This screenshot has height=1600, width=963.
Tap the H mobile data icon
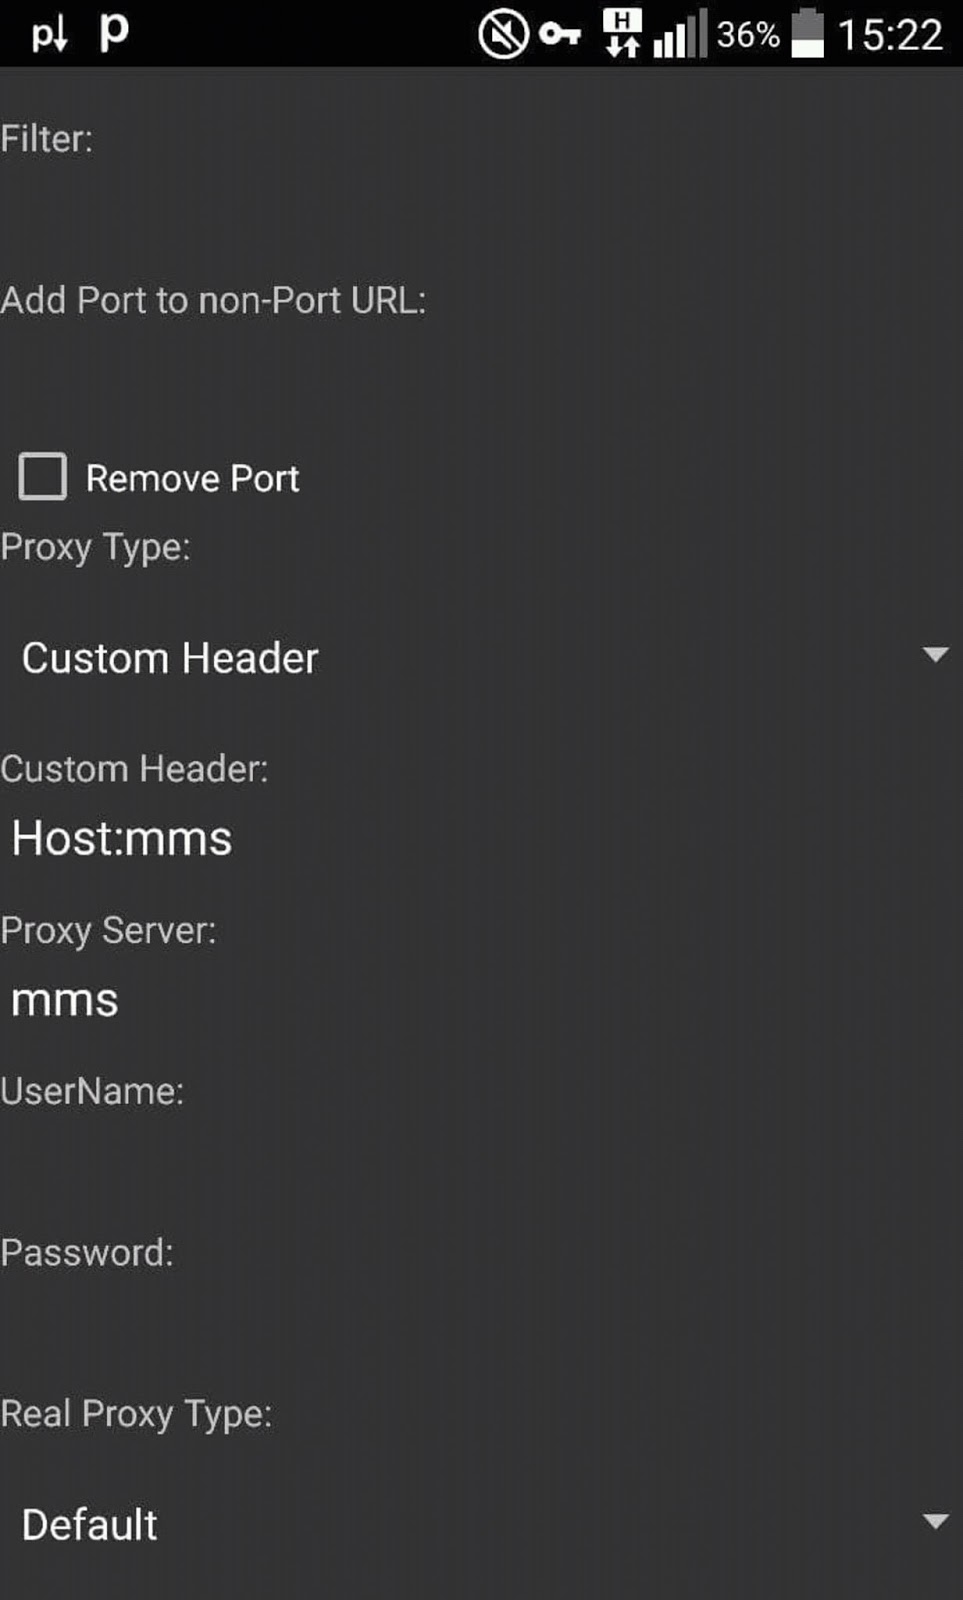pos(622,33)
